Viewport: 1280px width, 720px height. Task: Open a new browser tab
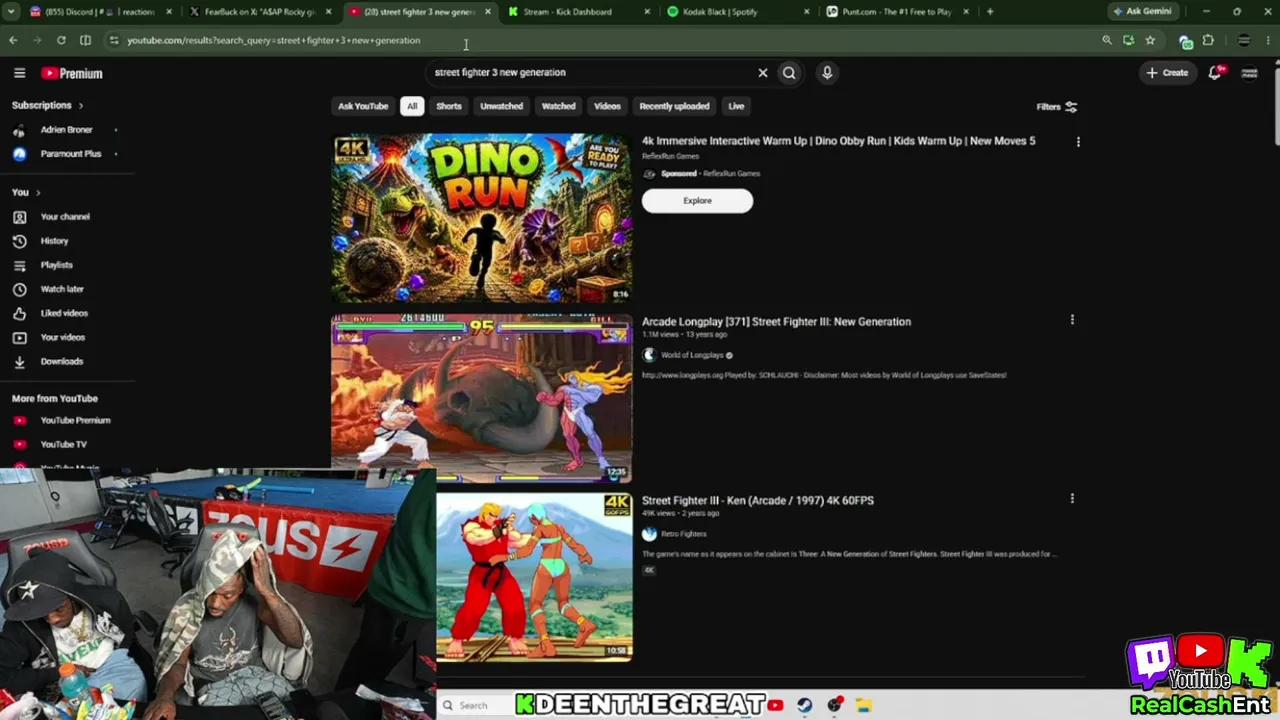click(x=990, y=12)
